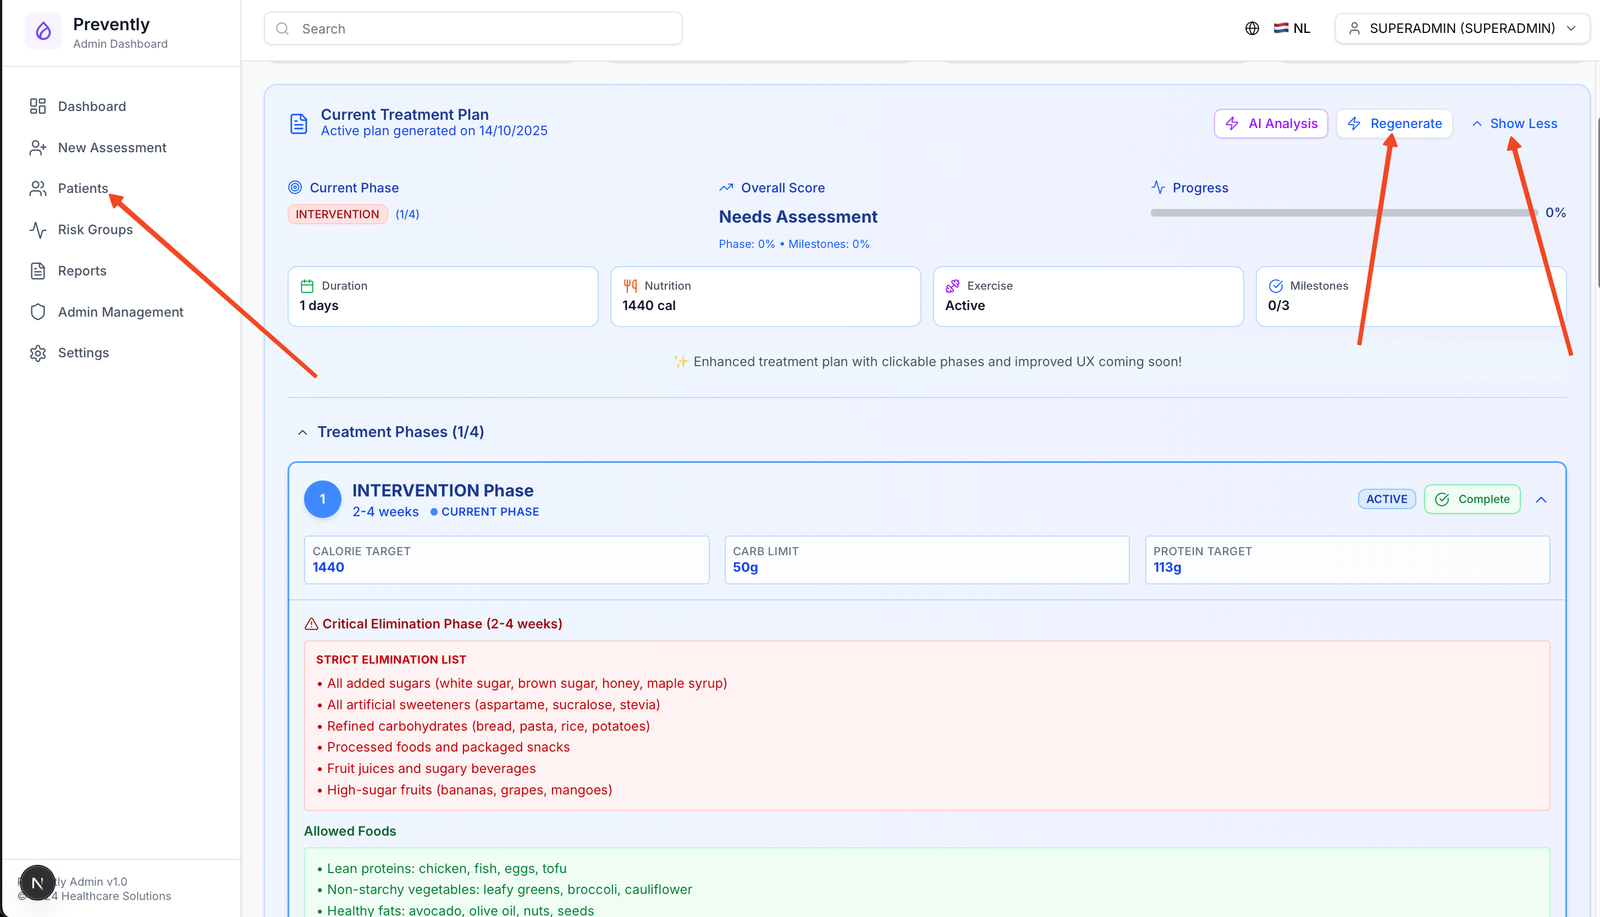Open Settings with the gear icon
Viewport: 1600px width, 917px height.
click(38, 352)
